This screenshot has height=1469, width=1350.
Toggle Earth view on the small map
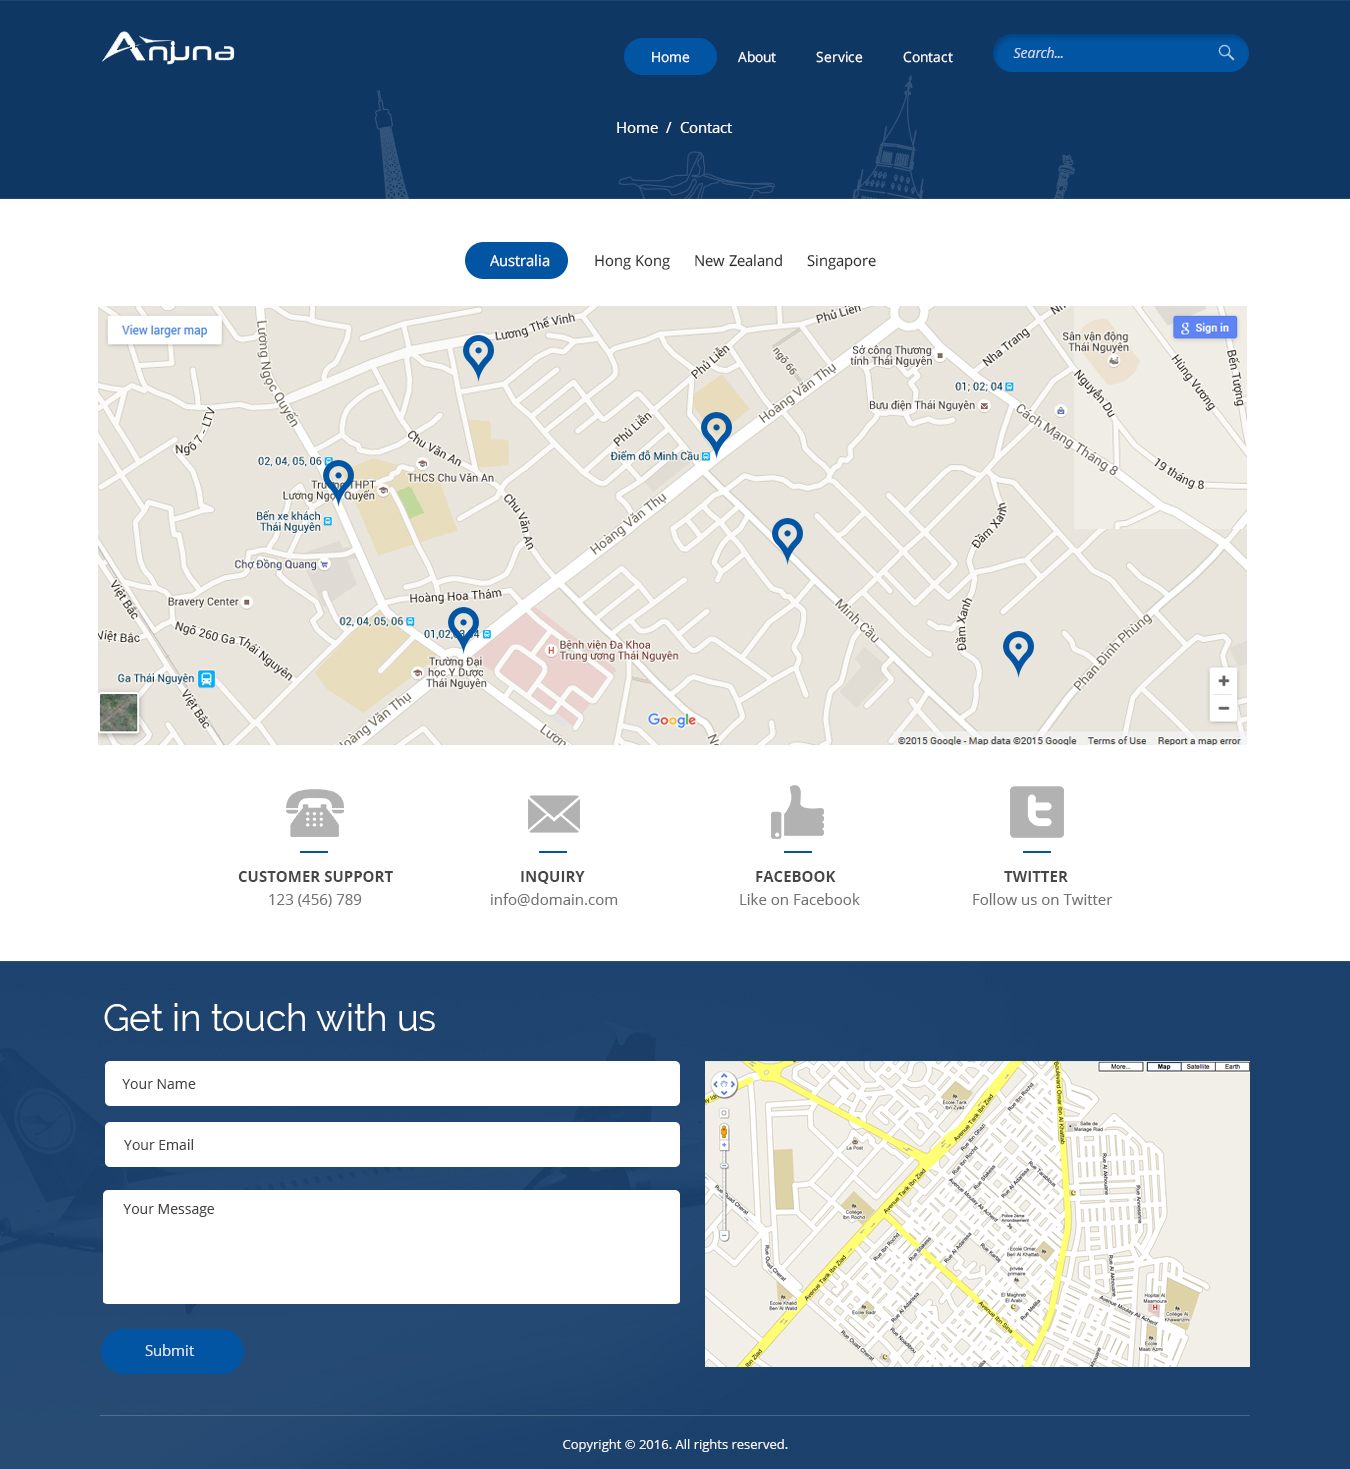tap(1233, 1066)
